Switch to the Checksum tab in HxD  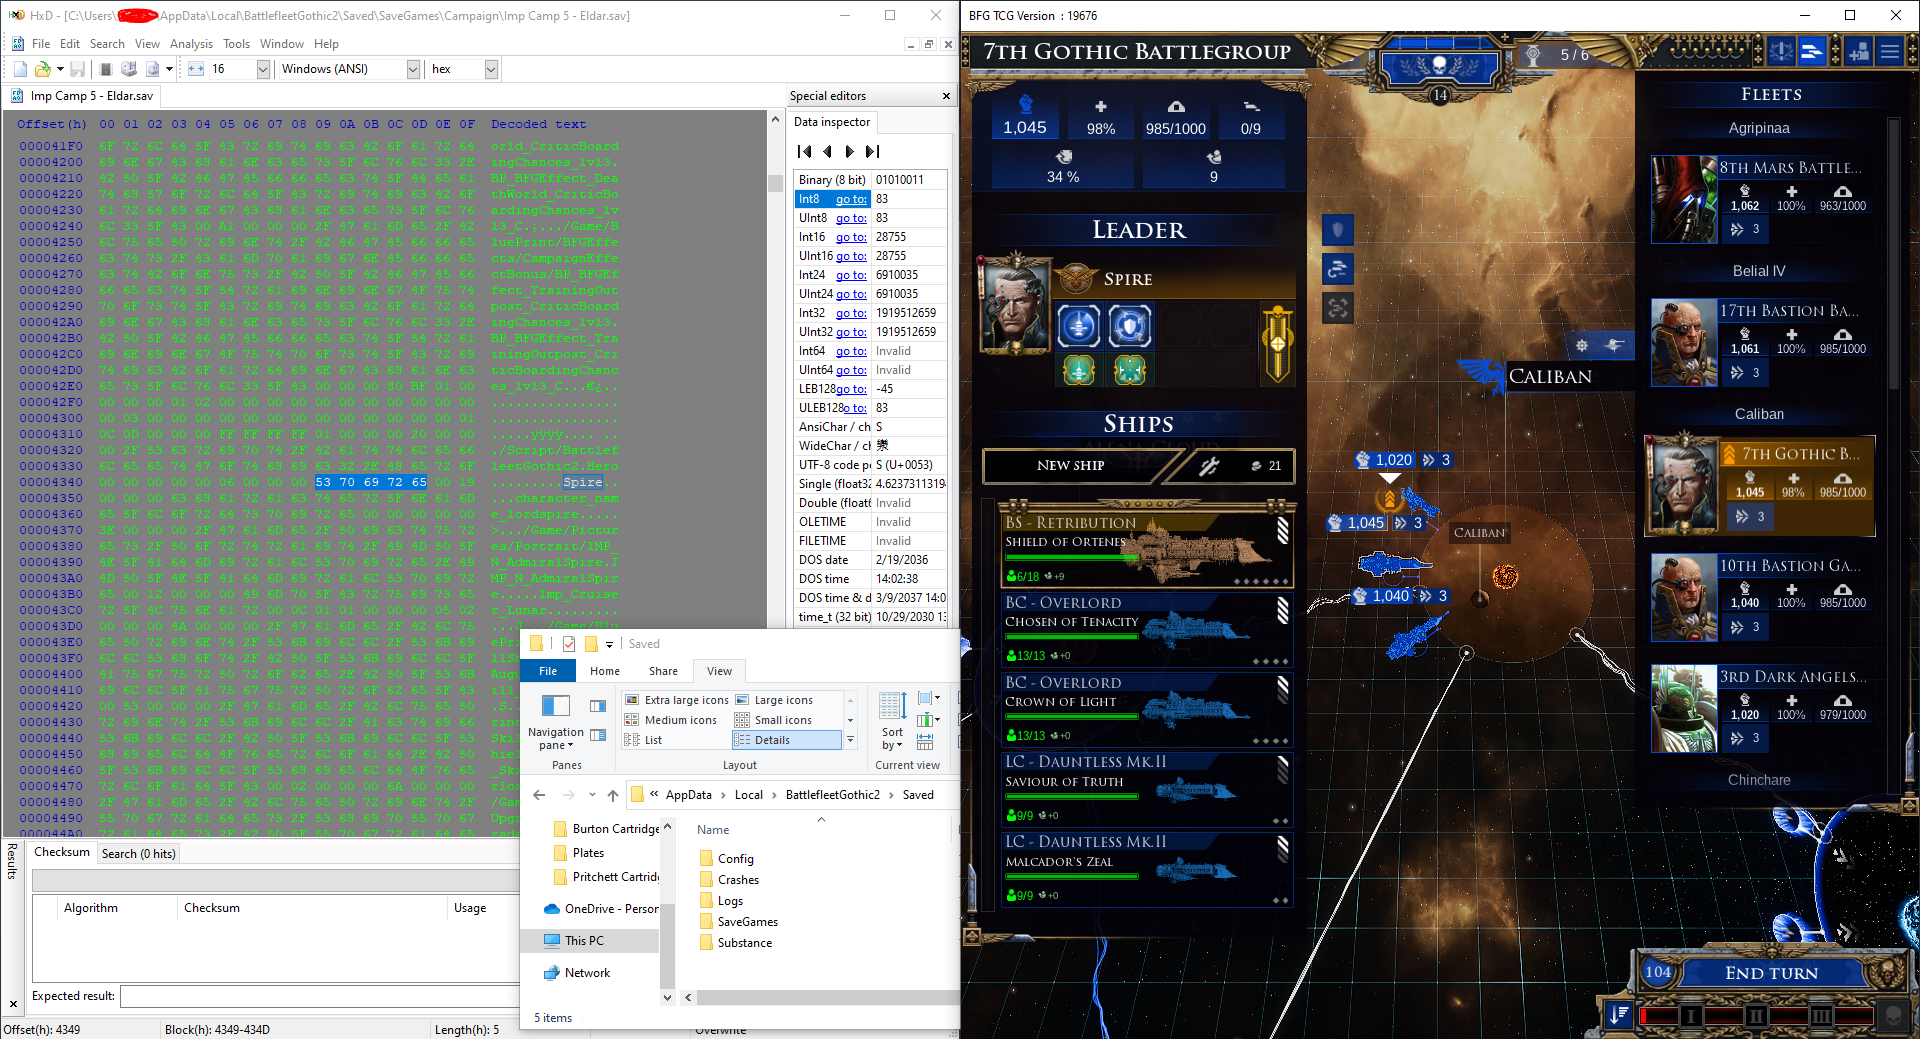(62, 852)
